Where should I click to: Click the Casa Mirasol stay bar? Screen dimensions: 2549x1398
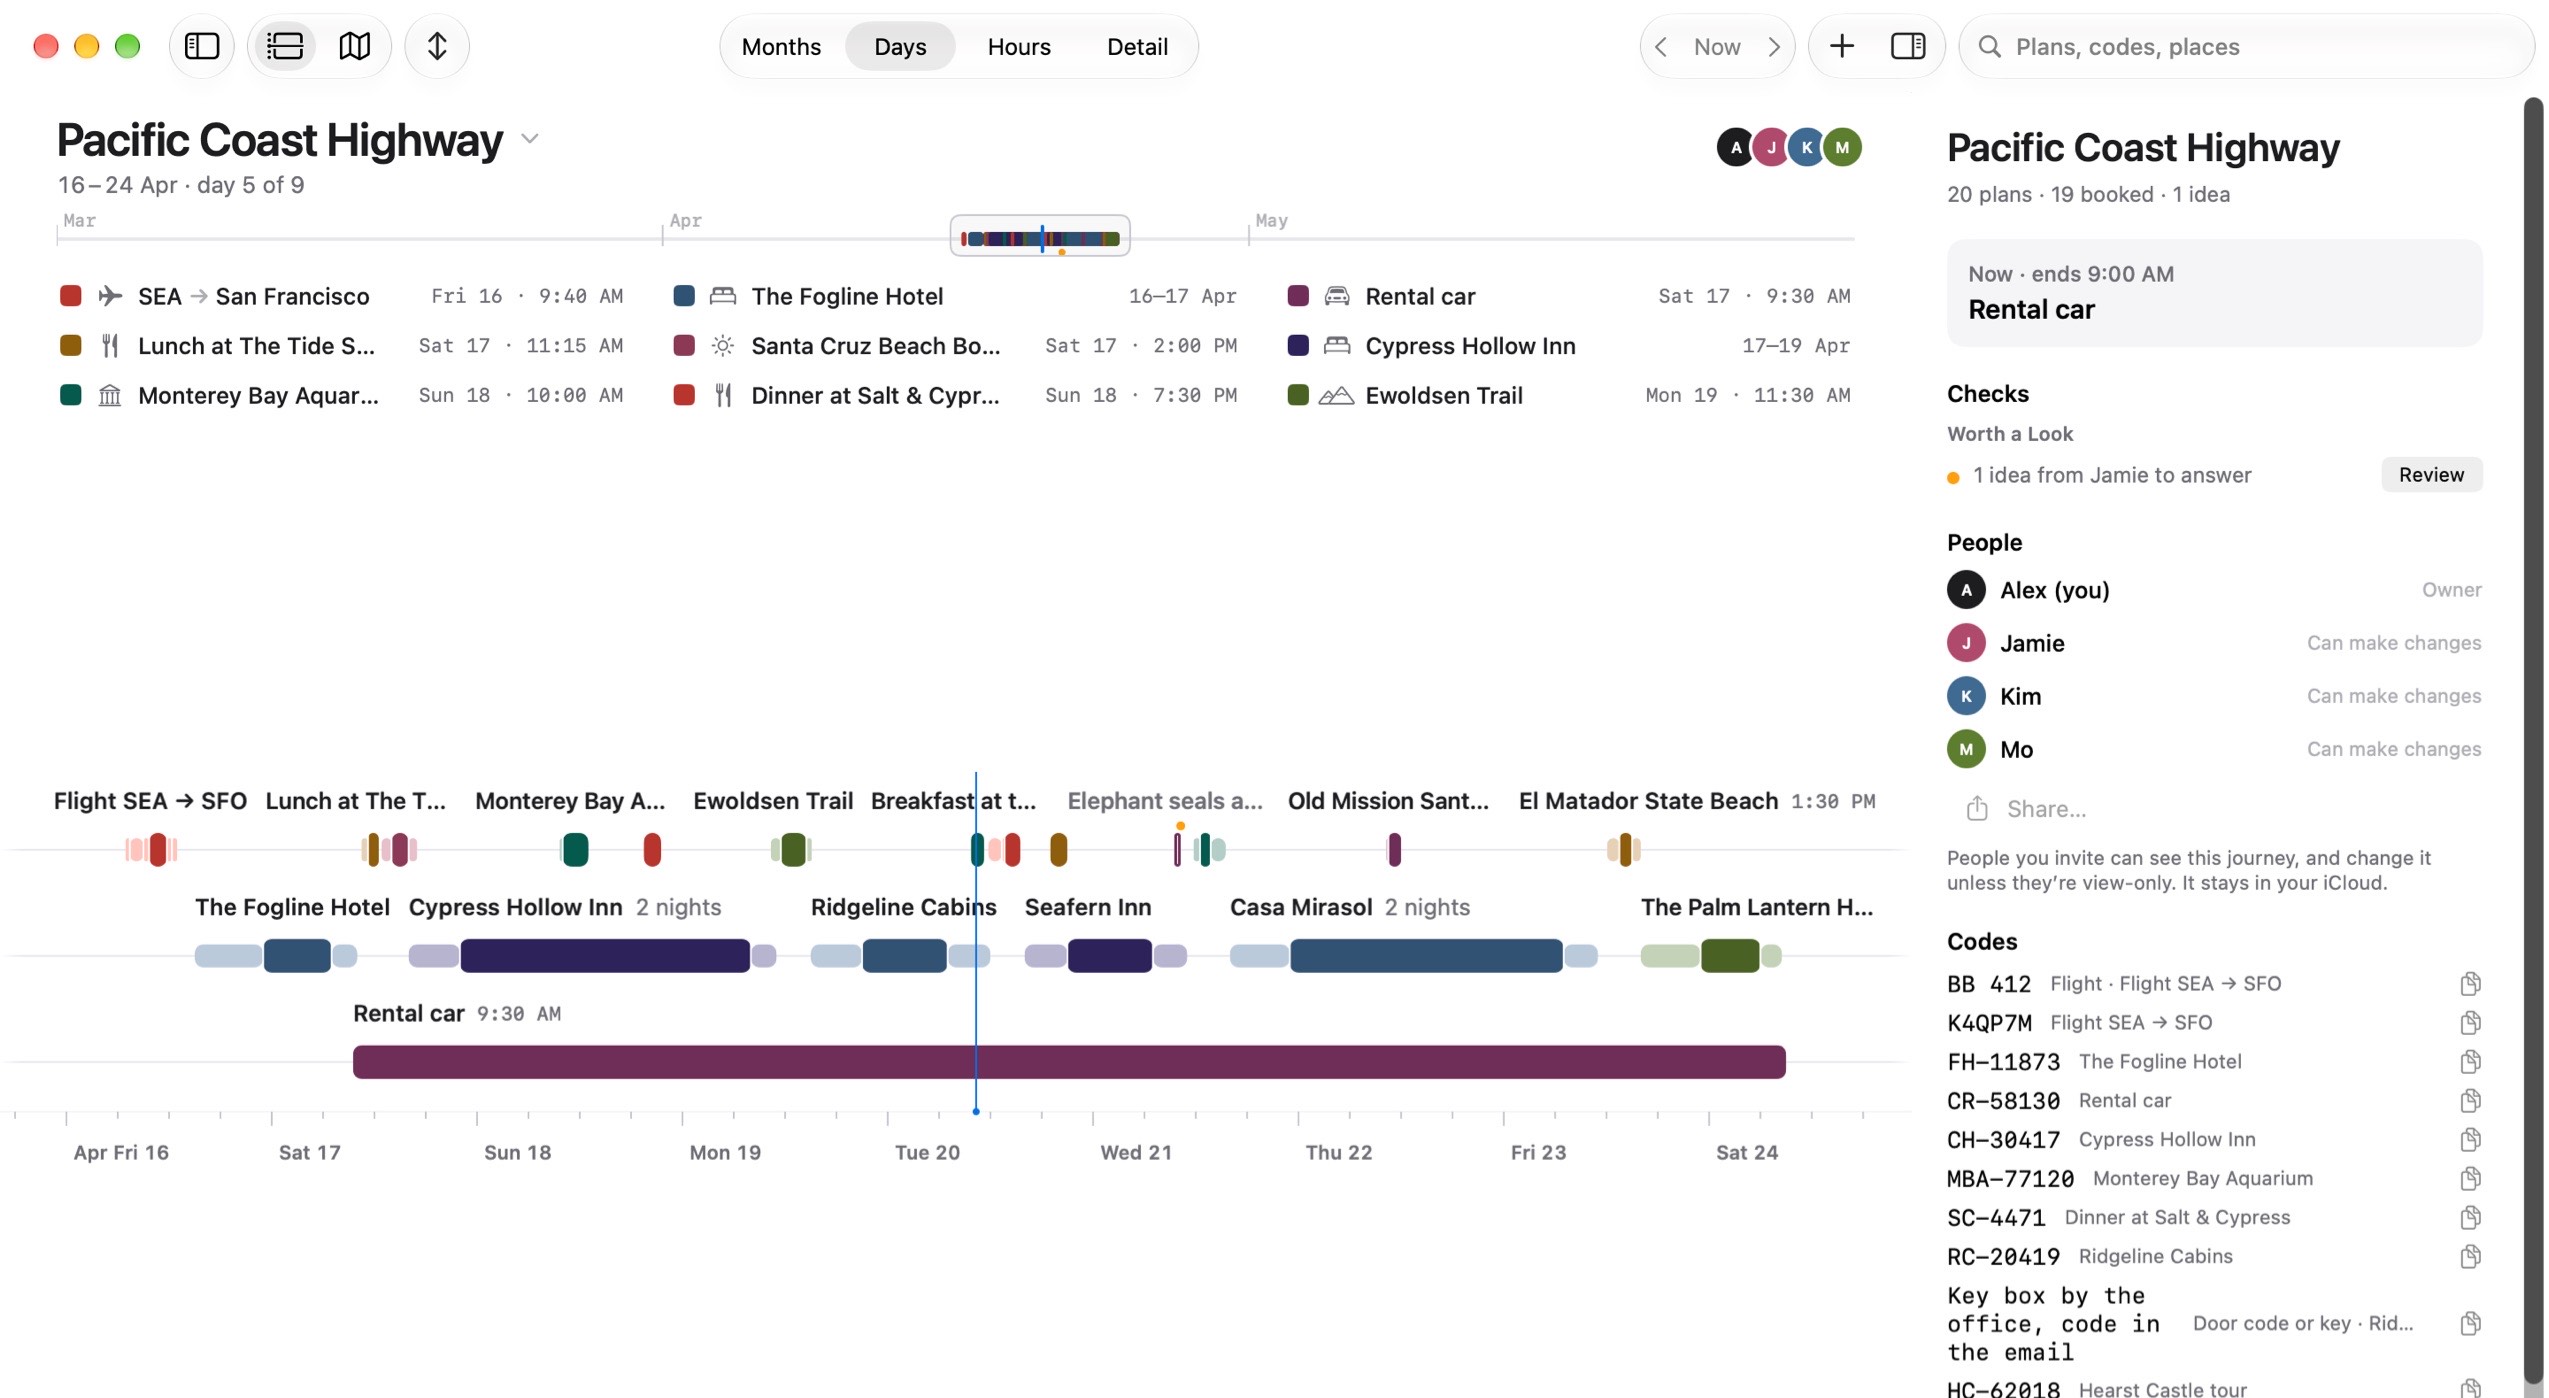click(x=1426, y=956)
